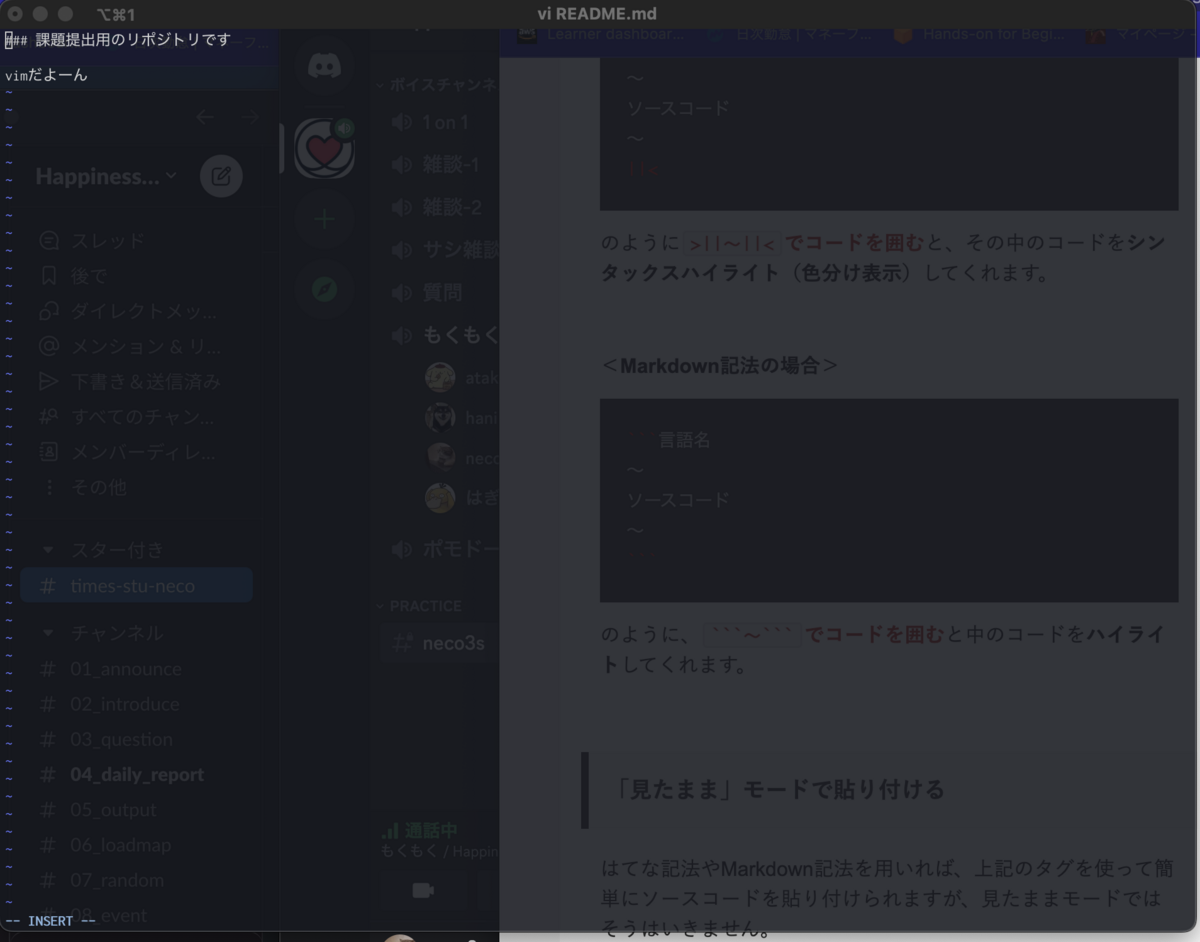Collapse the PRACTICE category
The height and width of the screenshot is (942, 1200).
(380, 606)
